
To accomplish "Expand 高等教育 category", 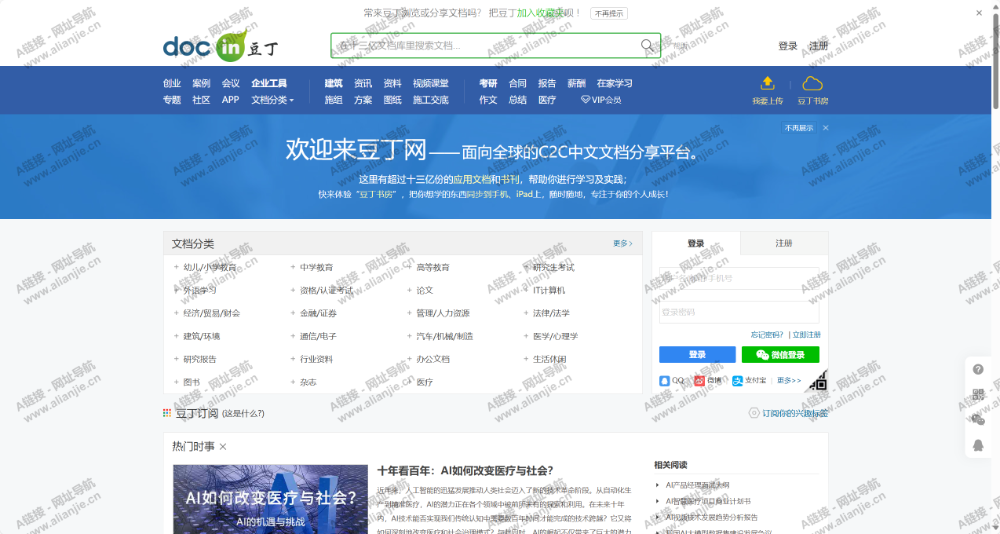I will point(433,267).
